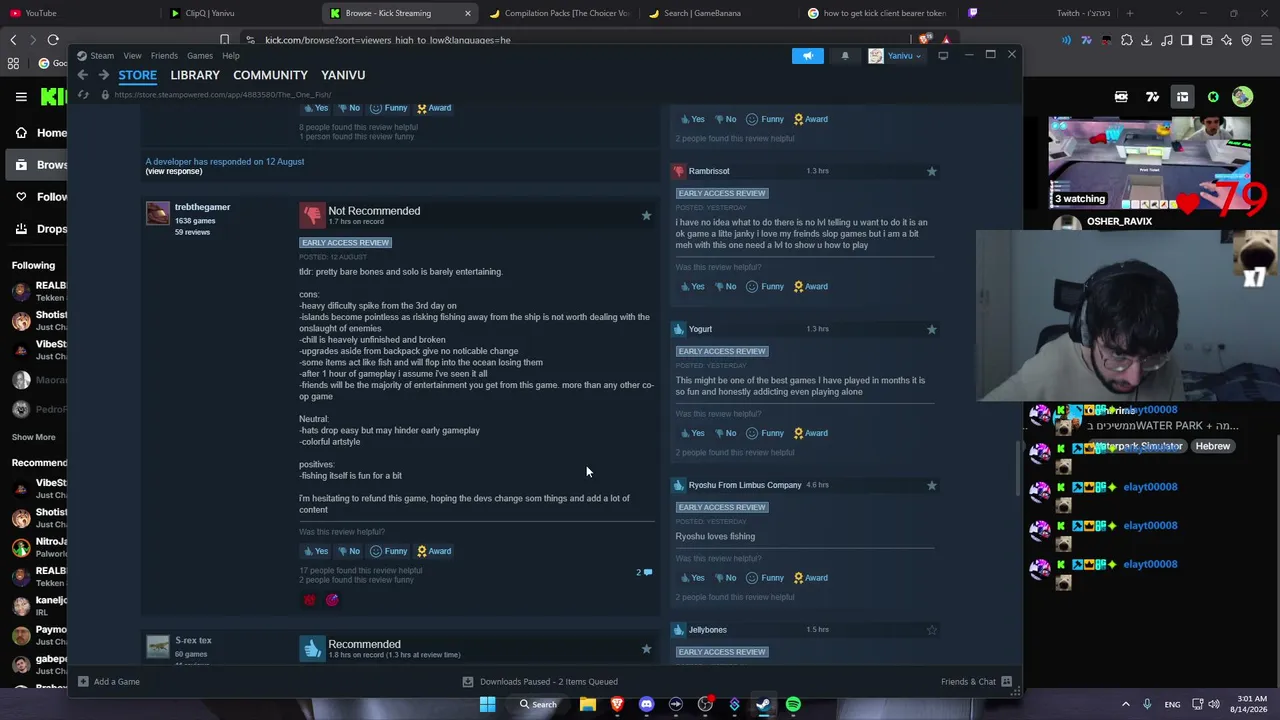The image size is (1280, 720).
Task: Open the Brave browser taskbar icon
Action: (x=617, y=704)
